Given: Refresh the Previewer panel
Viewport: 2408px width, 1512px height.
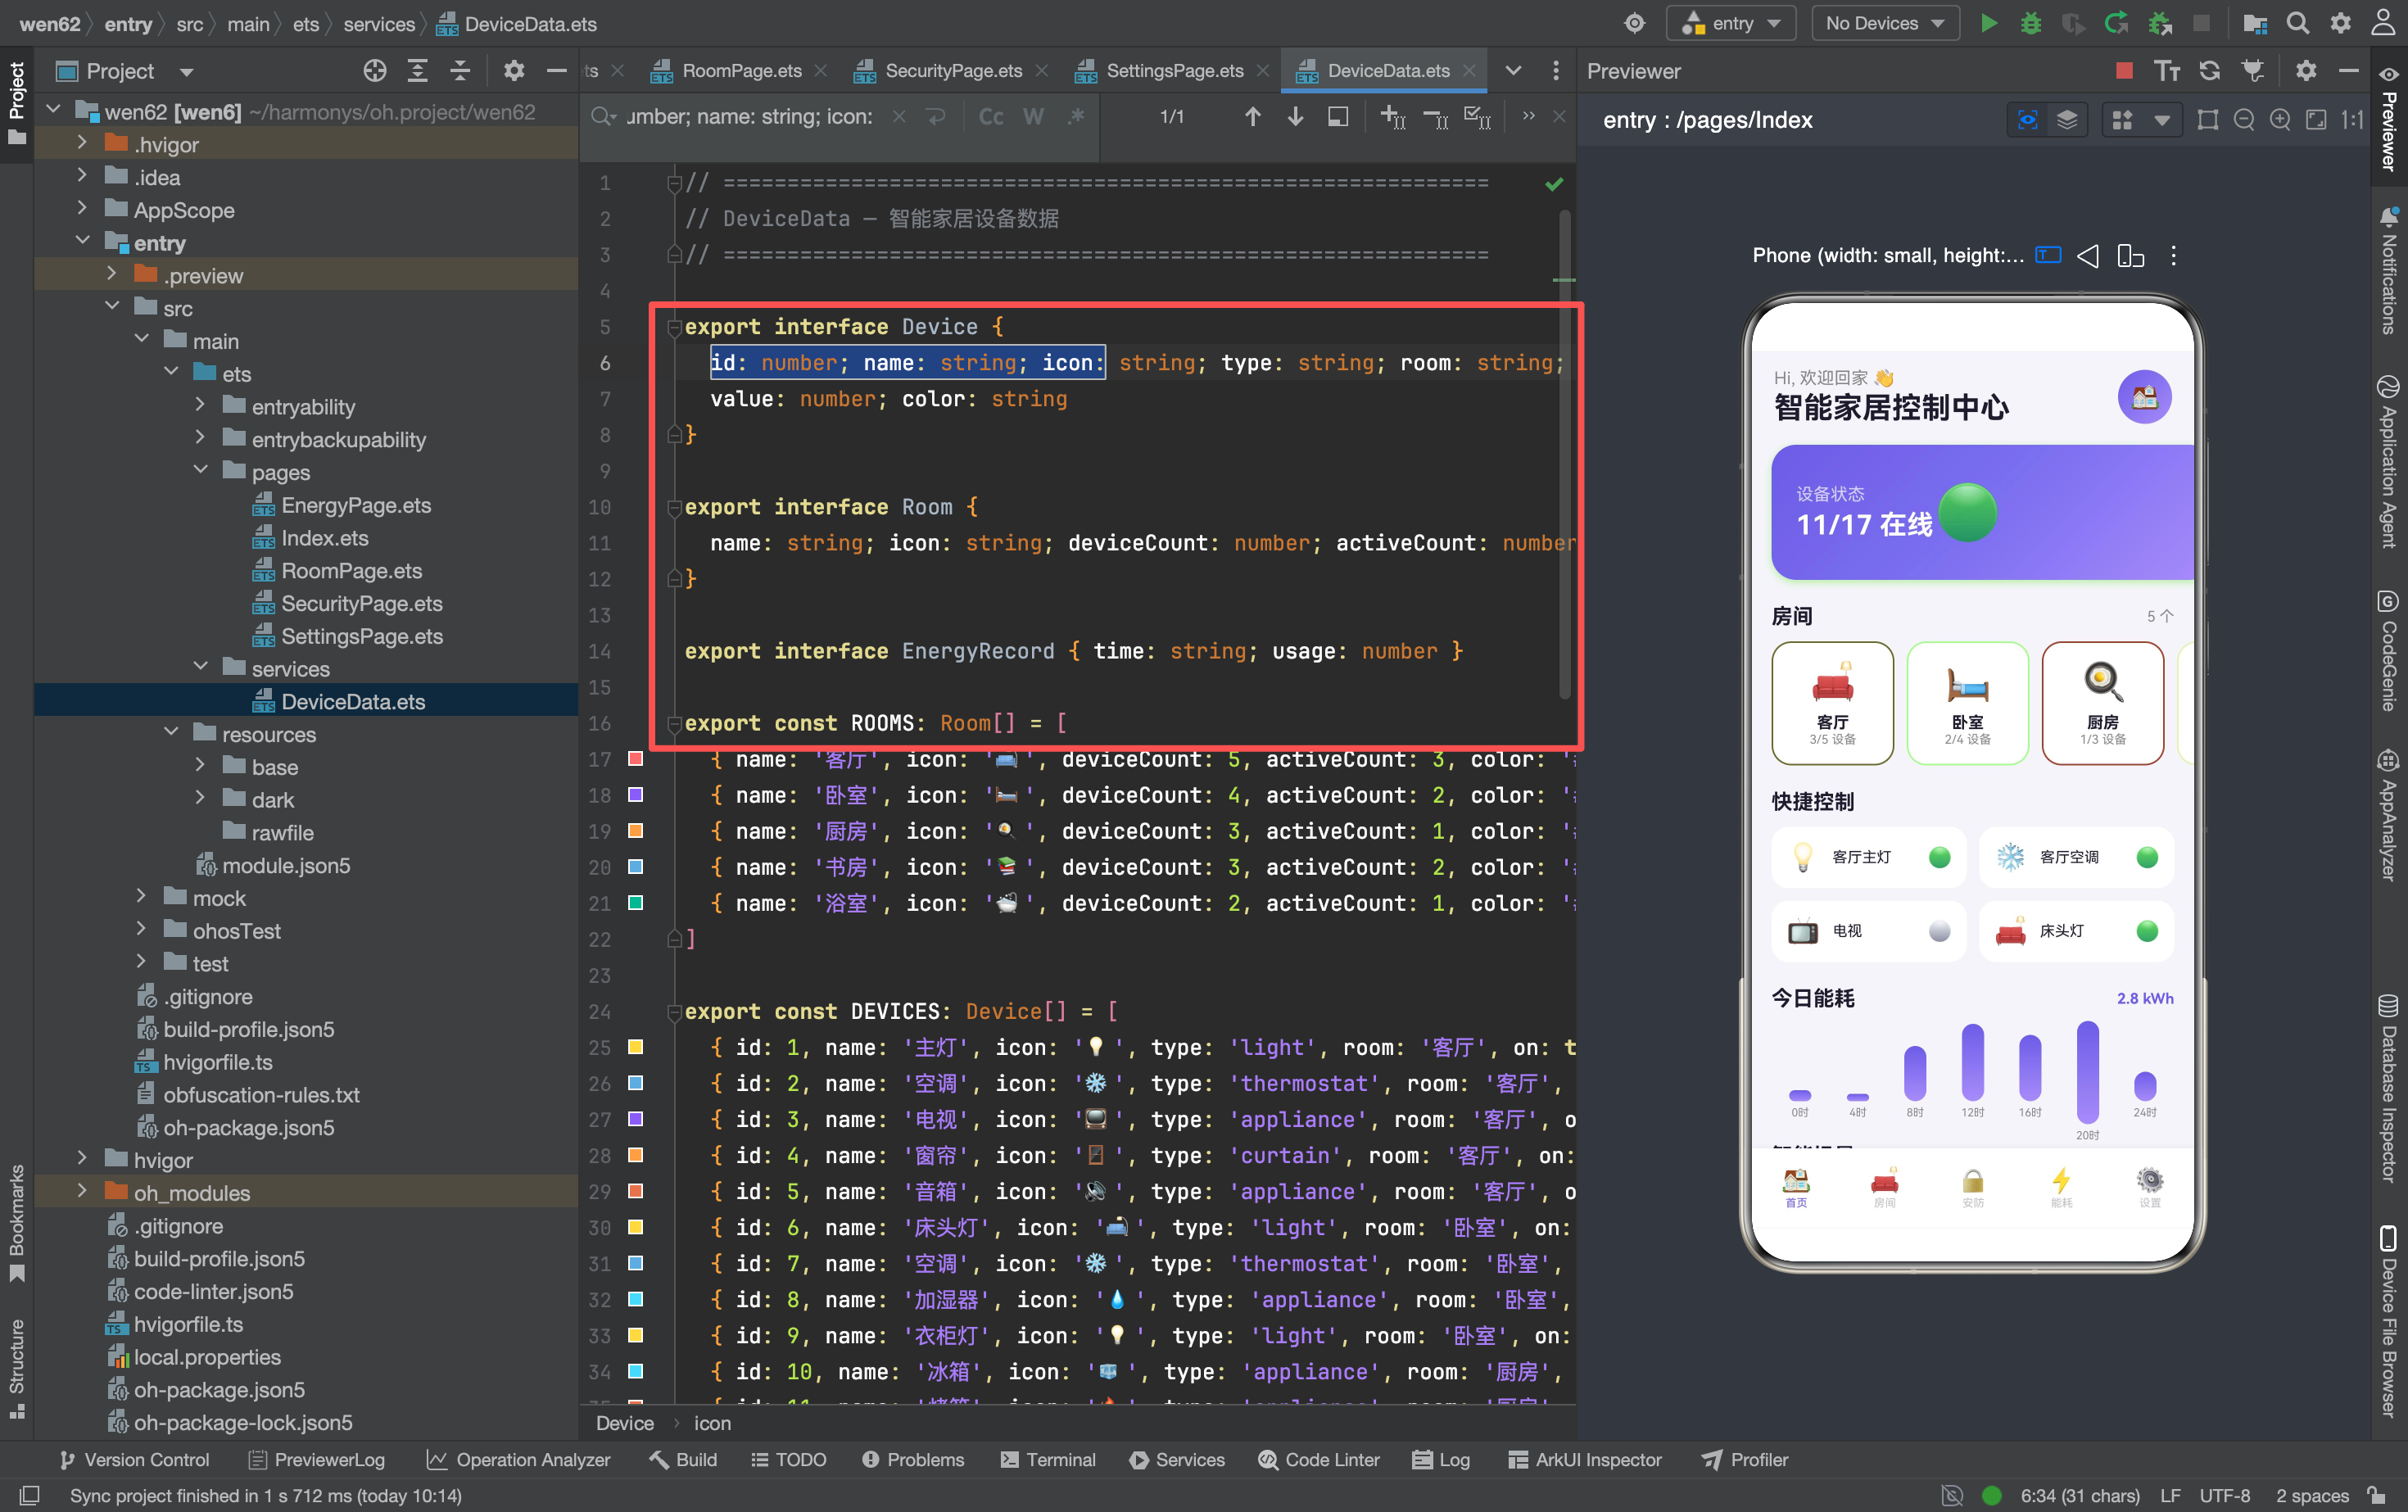Looking at the screenshot, I should [x=2209, y=71].
